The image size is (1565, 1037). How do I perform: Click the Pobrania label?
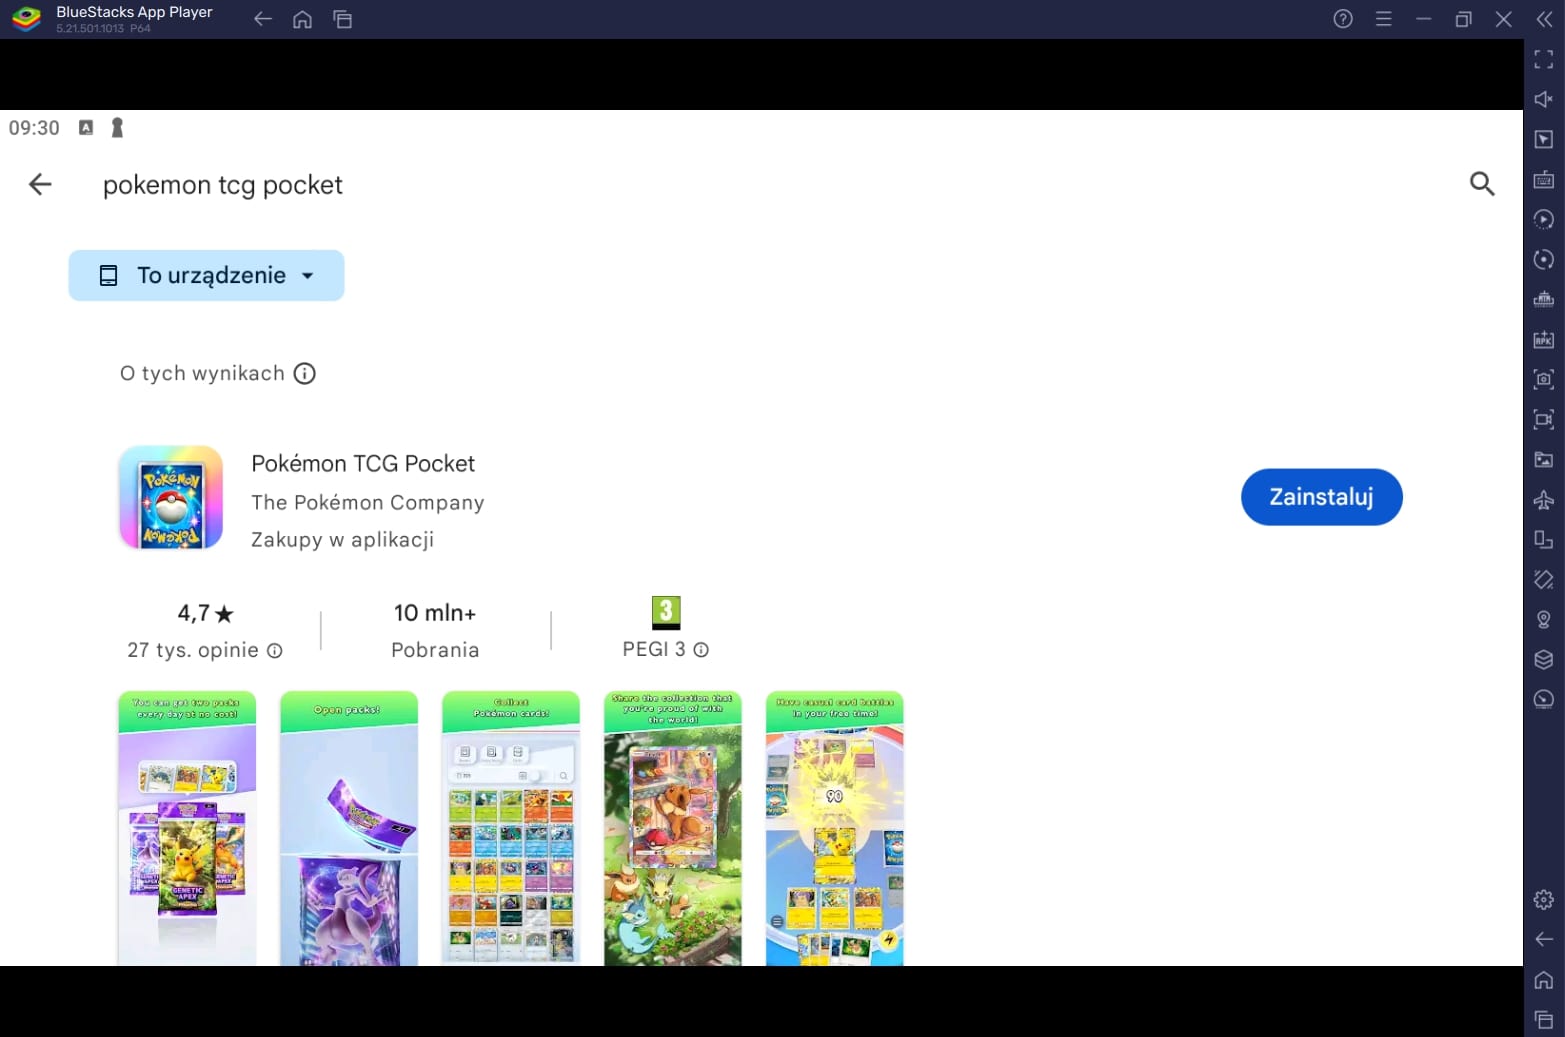(435, 650)
